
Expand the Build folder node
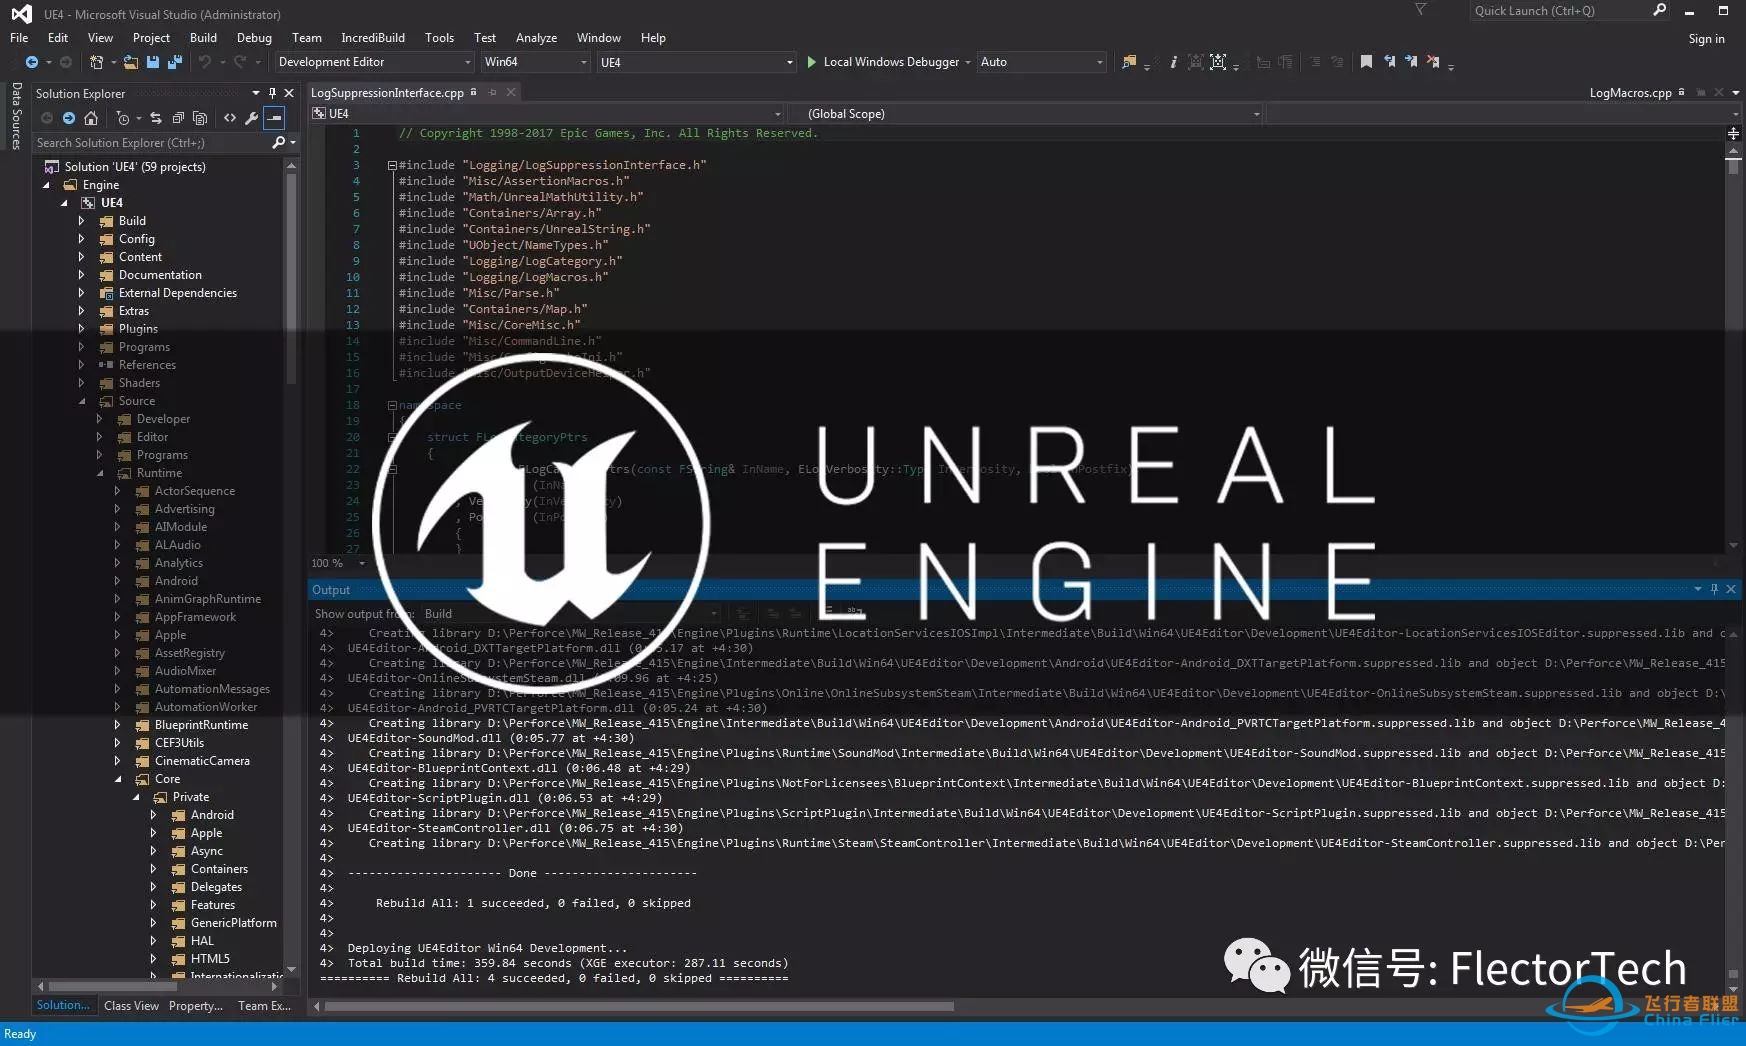coord(82,221)
